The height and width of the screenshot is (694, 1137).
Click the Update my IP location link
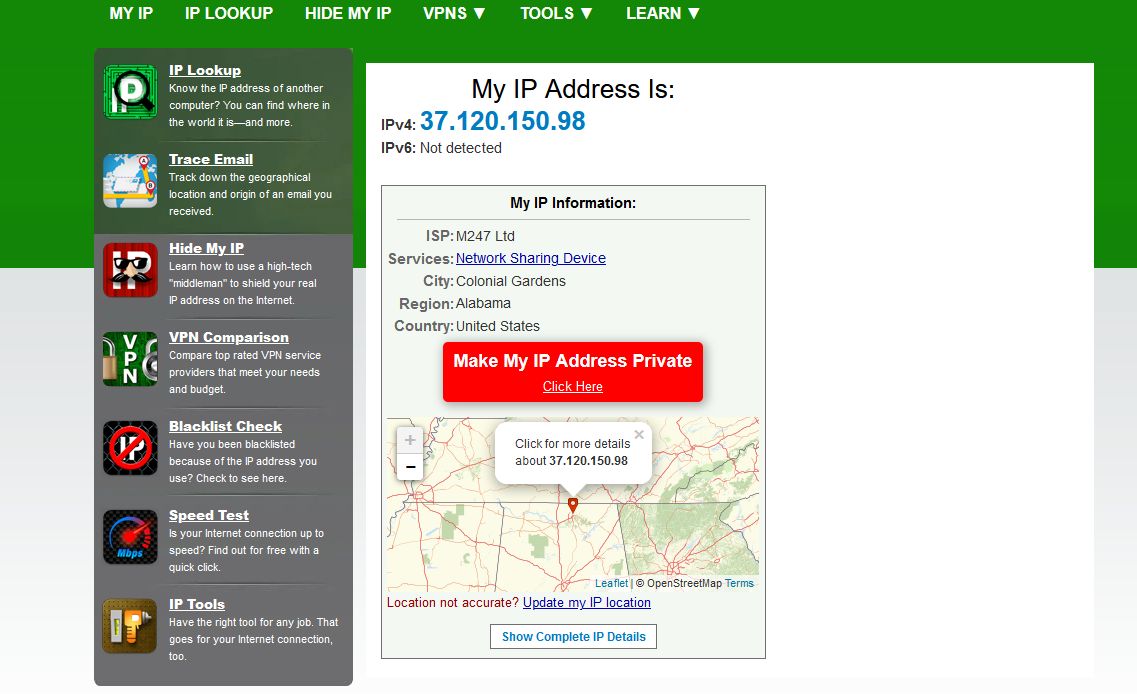click(586, 603)
